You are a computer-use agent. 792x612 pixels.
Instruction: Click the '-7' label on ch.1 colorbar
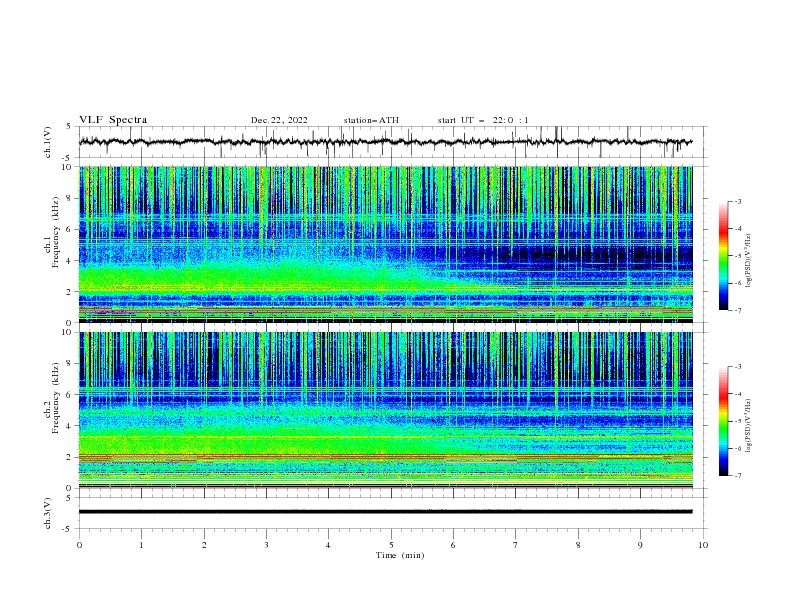coord(738,310)
